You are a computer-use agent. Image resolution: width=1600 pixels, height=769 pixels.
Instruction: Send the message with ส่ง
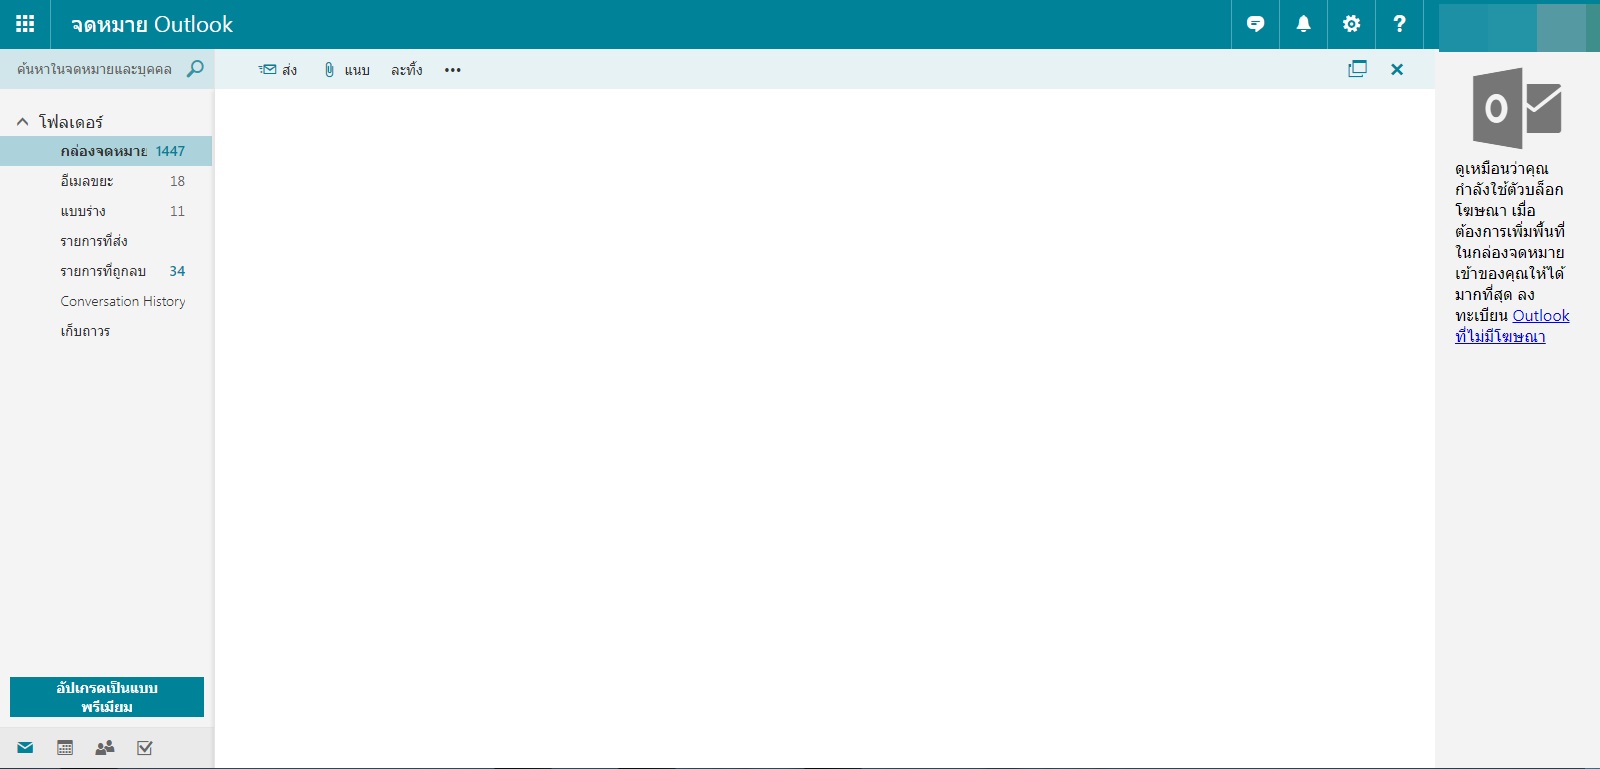[x=278, y=70]
